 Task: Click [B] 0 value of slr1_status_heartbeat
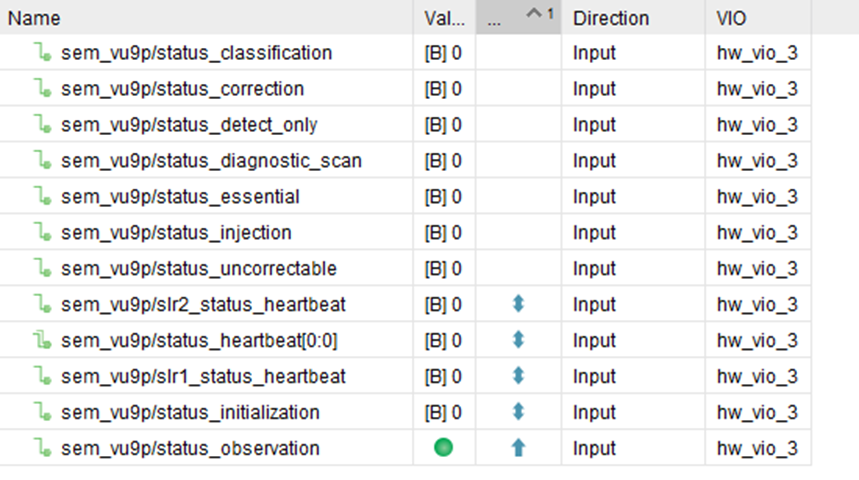(443, 376)
